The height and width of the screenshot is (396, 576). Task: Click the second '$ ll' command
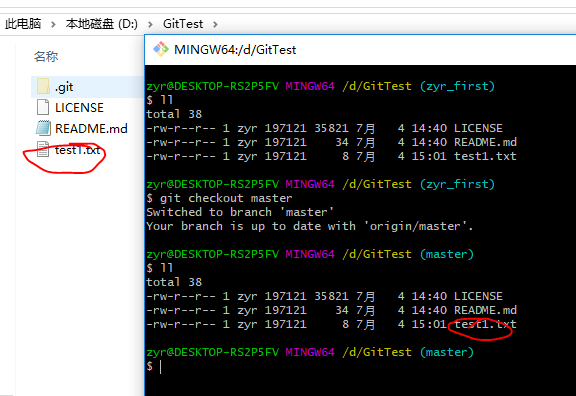point(159,268)
